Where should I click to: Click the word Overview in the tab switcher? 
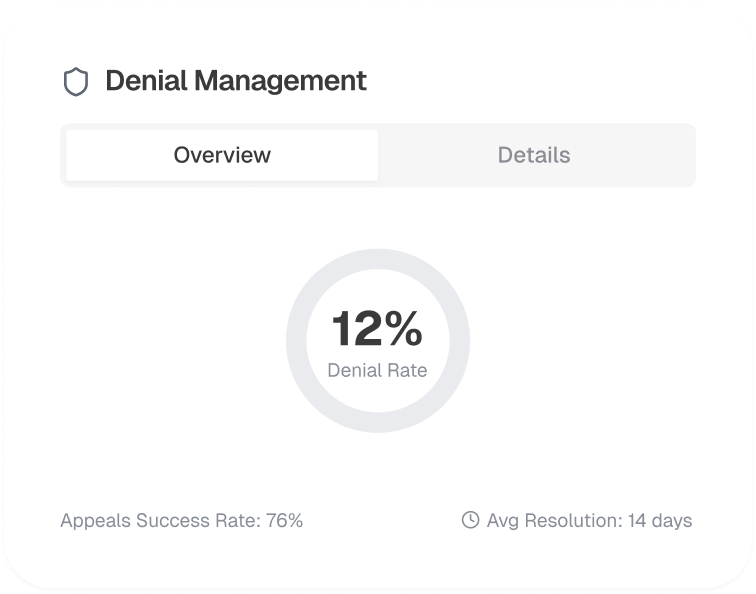(x=222, y=155)
